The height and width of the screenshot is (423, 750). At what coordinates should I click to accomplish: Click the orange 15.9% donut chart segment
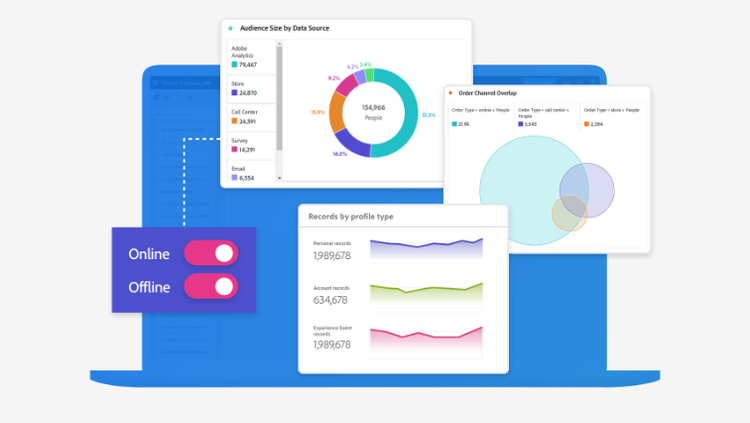pyautogui.click(x=336, y=112)
